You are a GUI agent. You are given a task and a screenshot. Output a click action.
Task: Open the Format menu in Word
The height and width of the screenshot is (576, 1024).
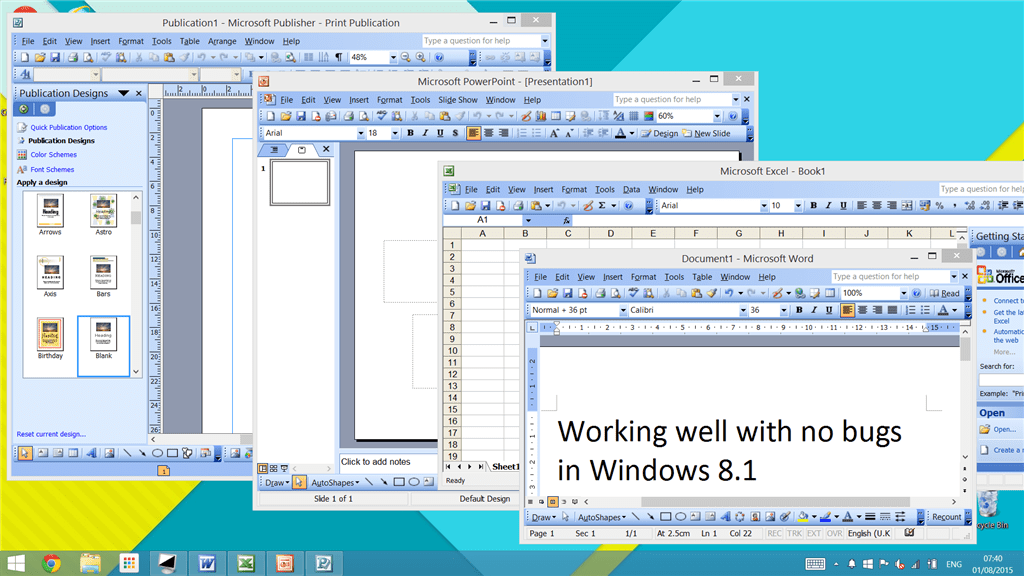pos(643,277)
